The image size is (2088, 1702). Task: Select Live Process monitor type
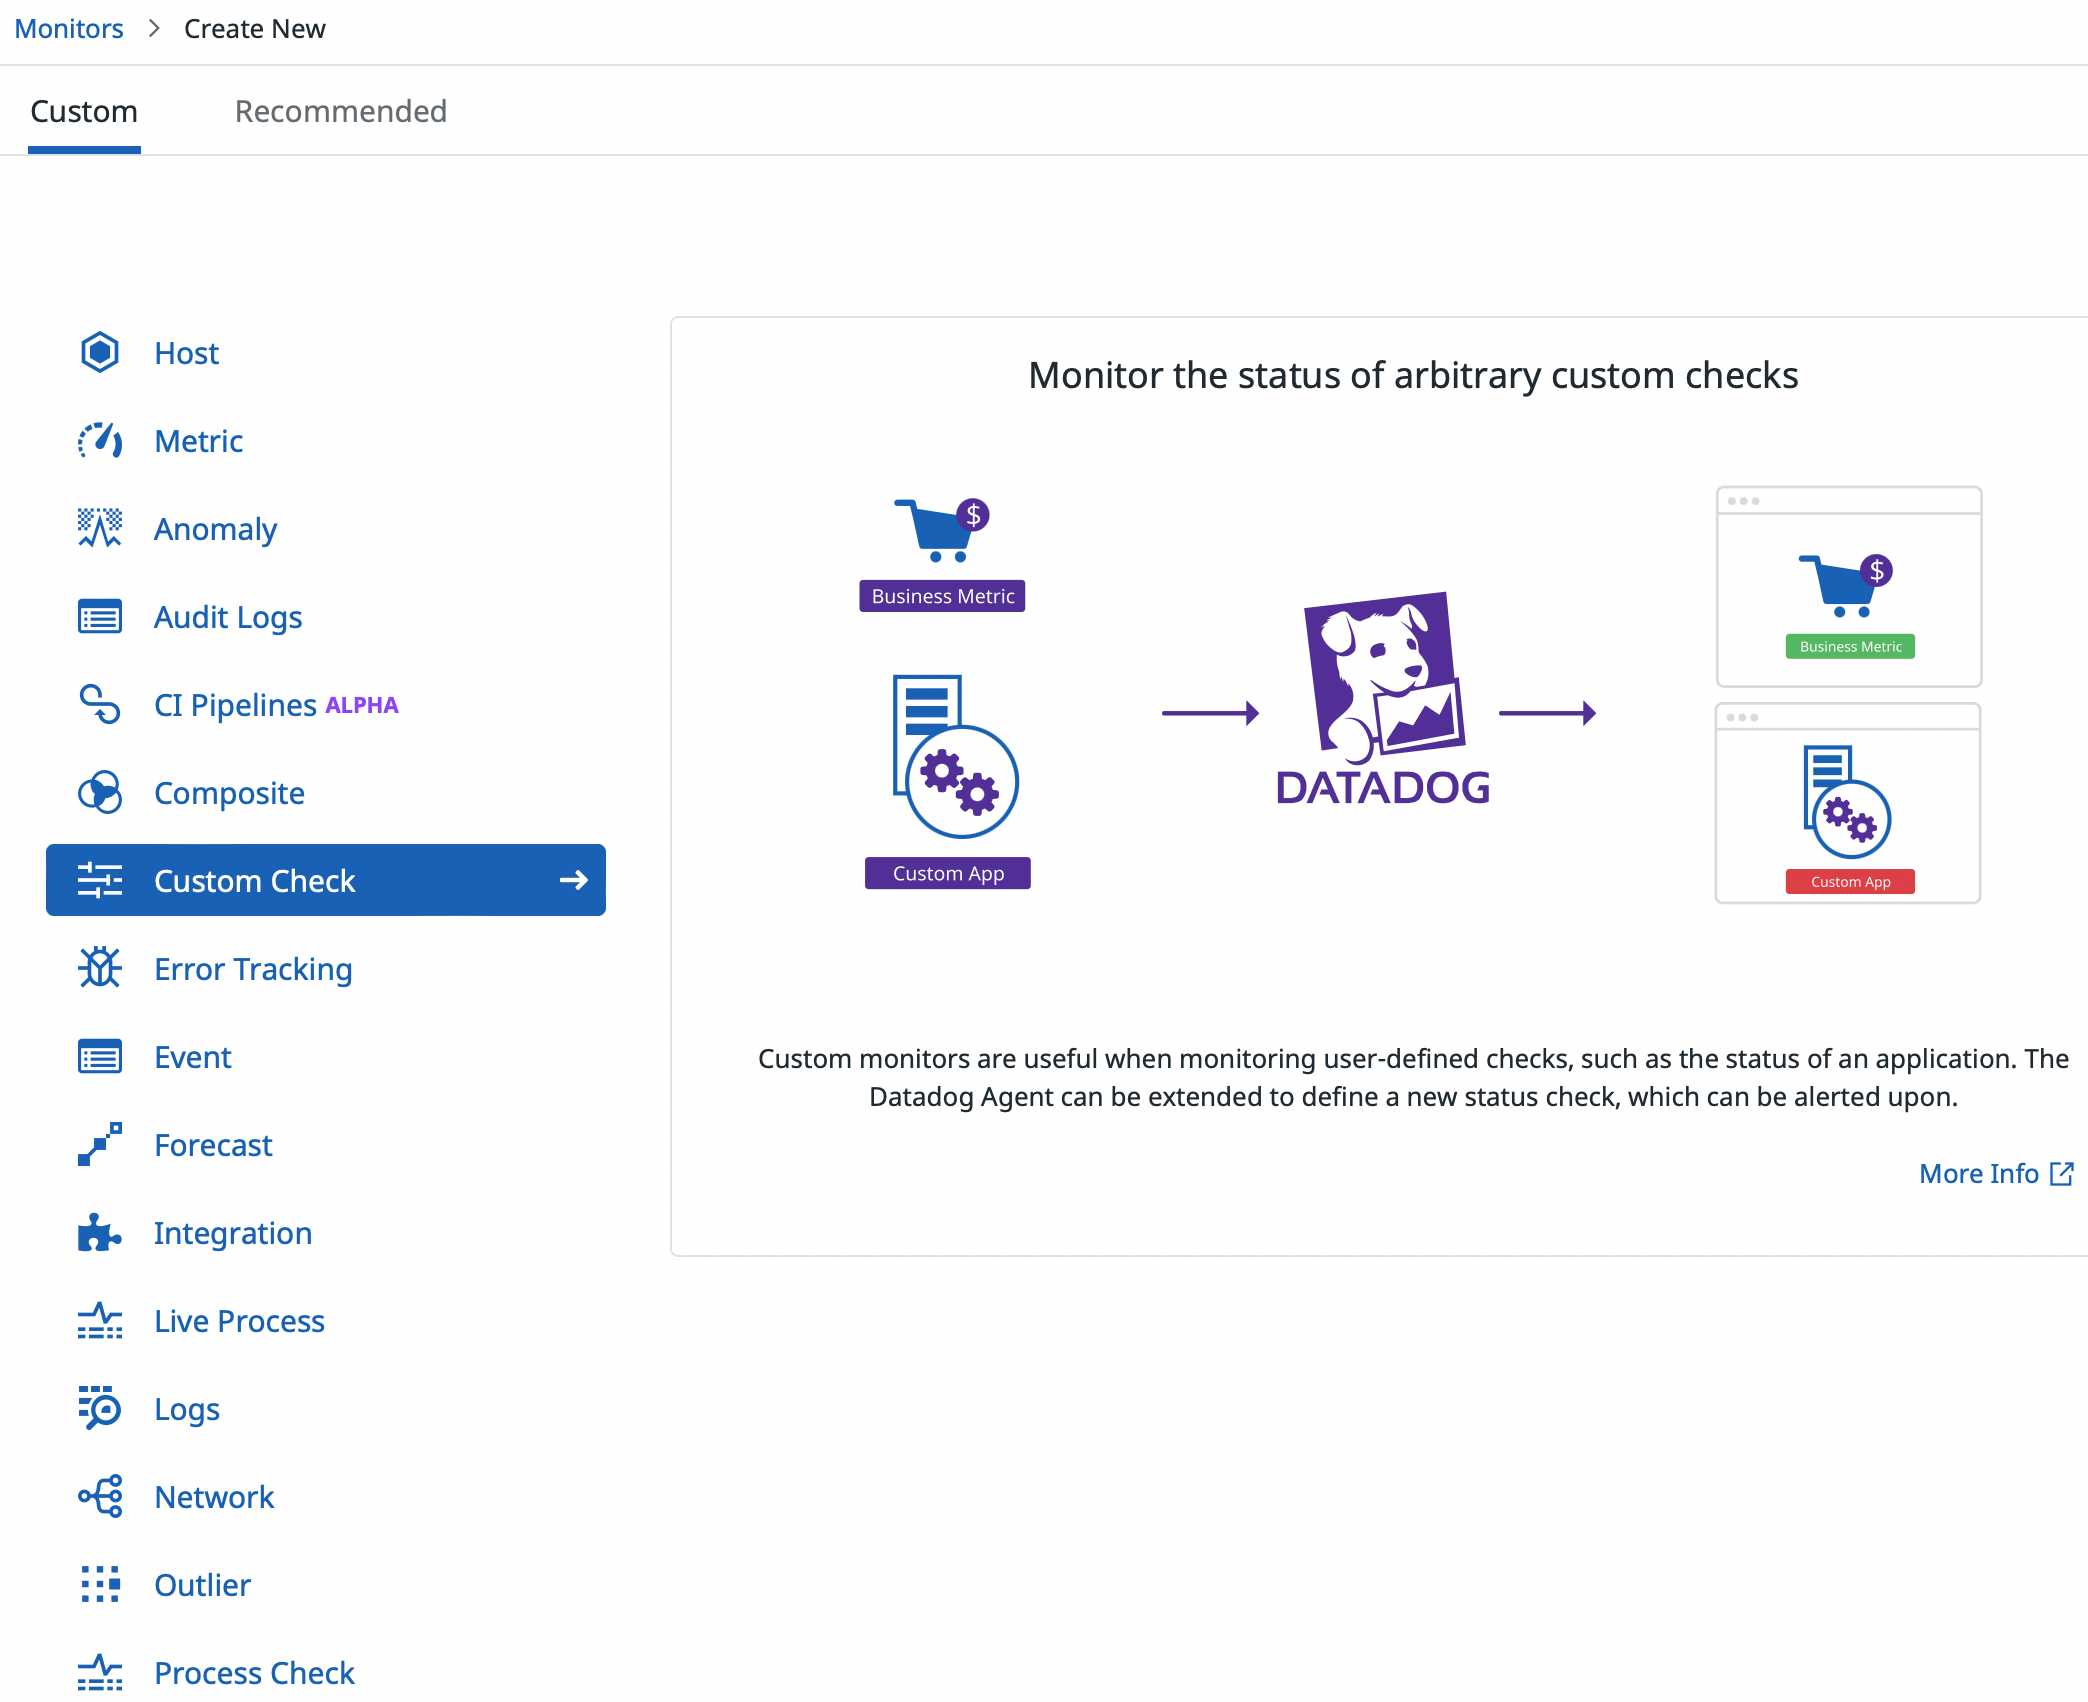pos(239,1321)
